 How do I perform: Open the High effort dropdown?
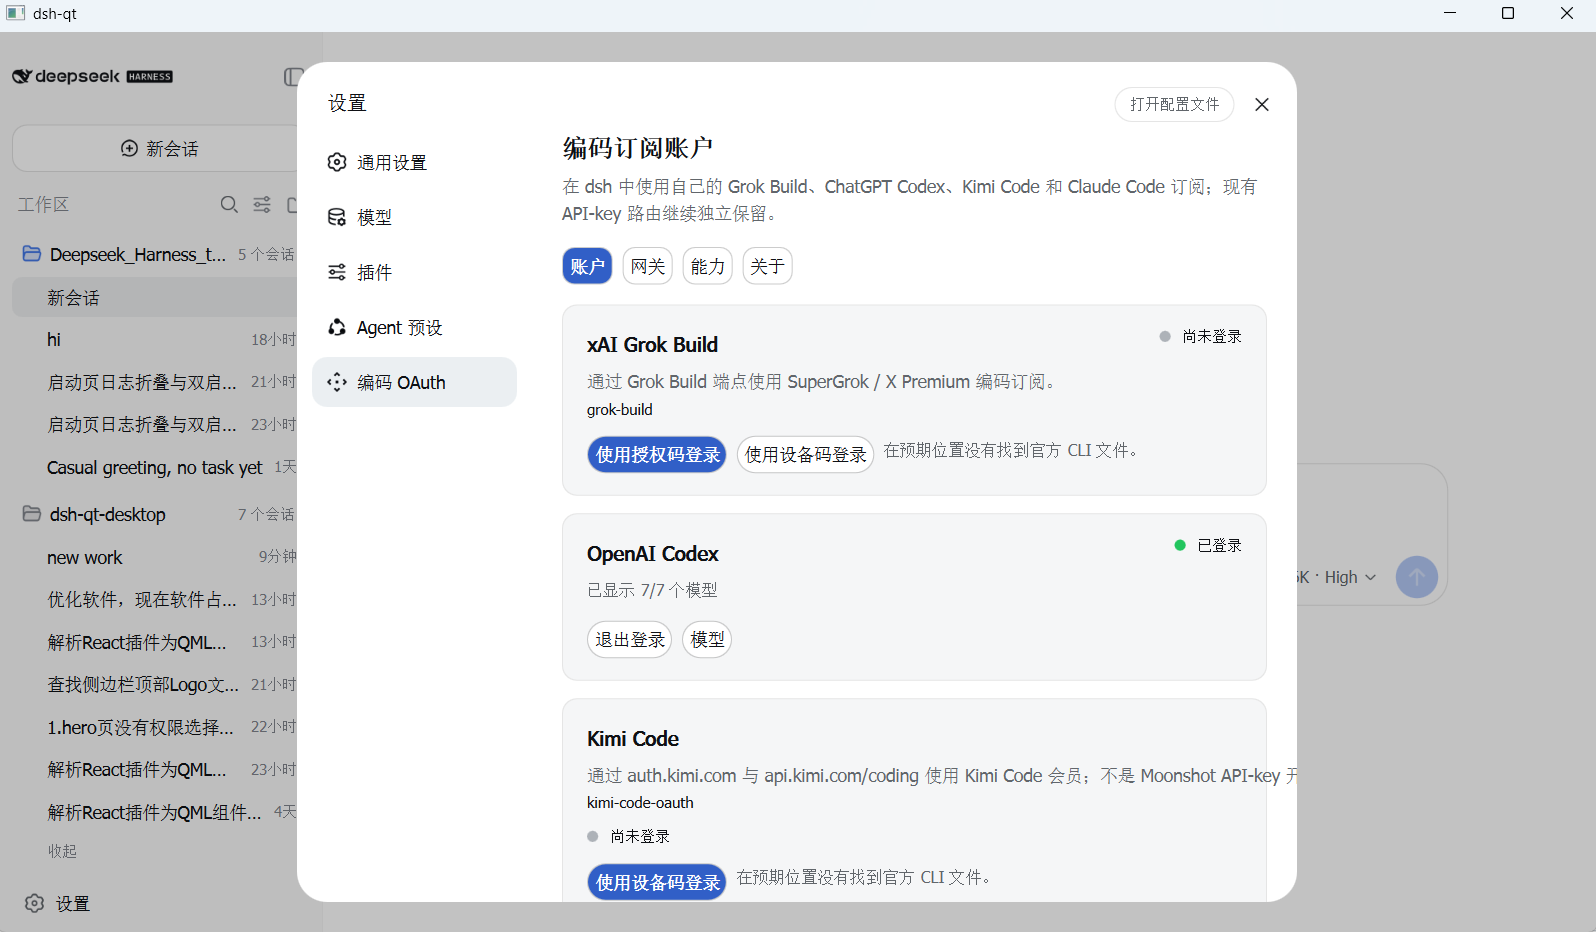point(1350,577)
